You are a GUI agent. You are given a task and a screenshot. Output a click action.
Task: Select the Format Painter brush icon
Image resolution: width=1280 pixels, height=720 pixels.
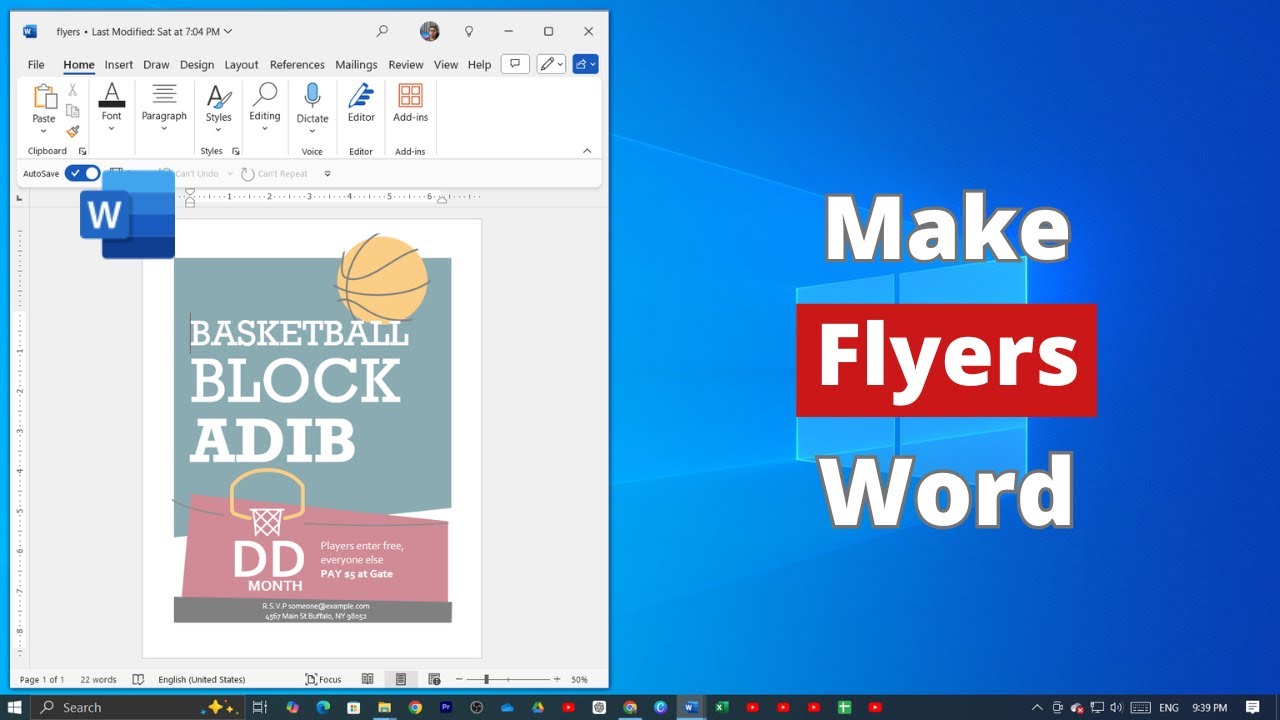[x=73, y=131]
